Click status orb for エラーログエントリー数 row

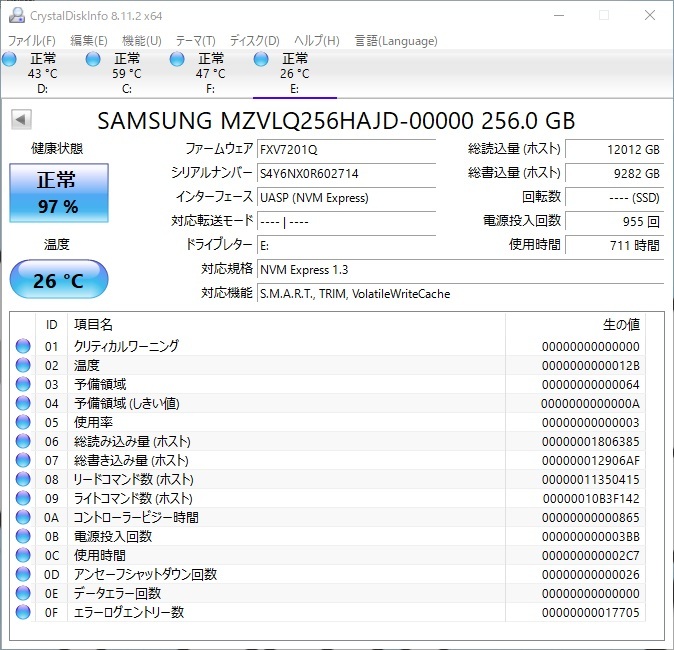click(23, 612)
